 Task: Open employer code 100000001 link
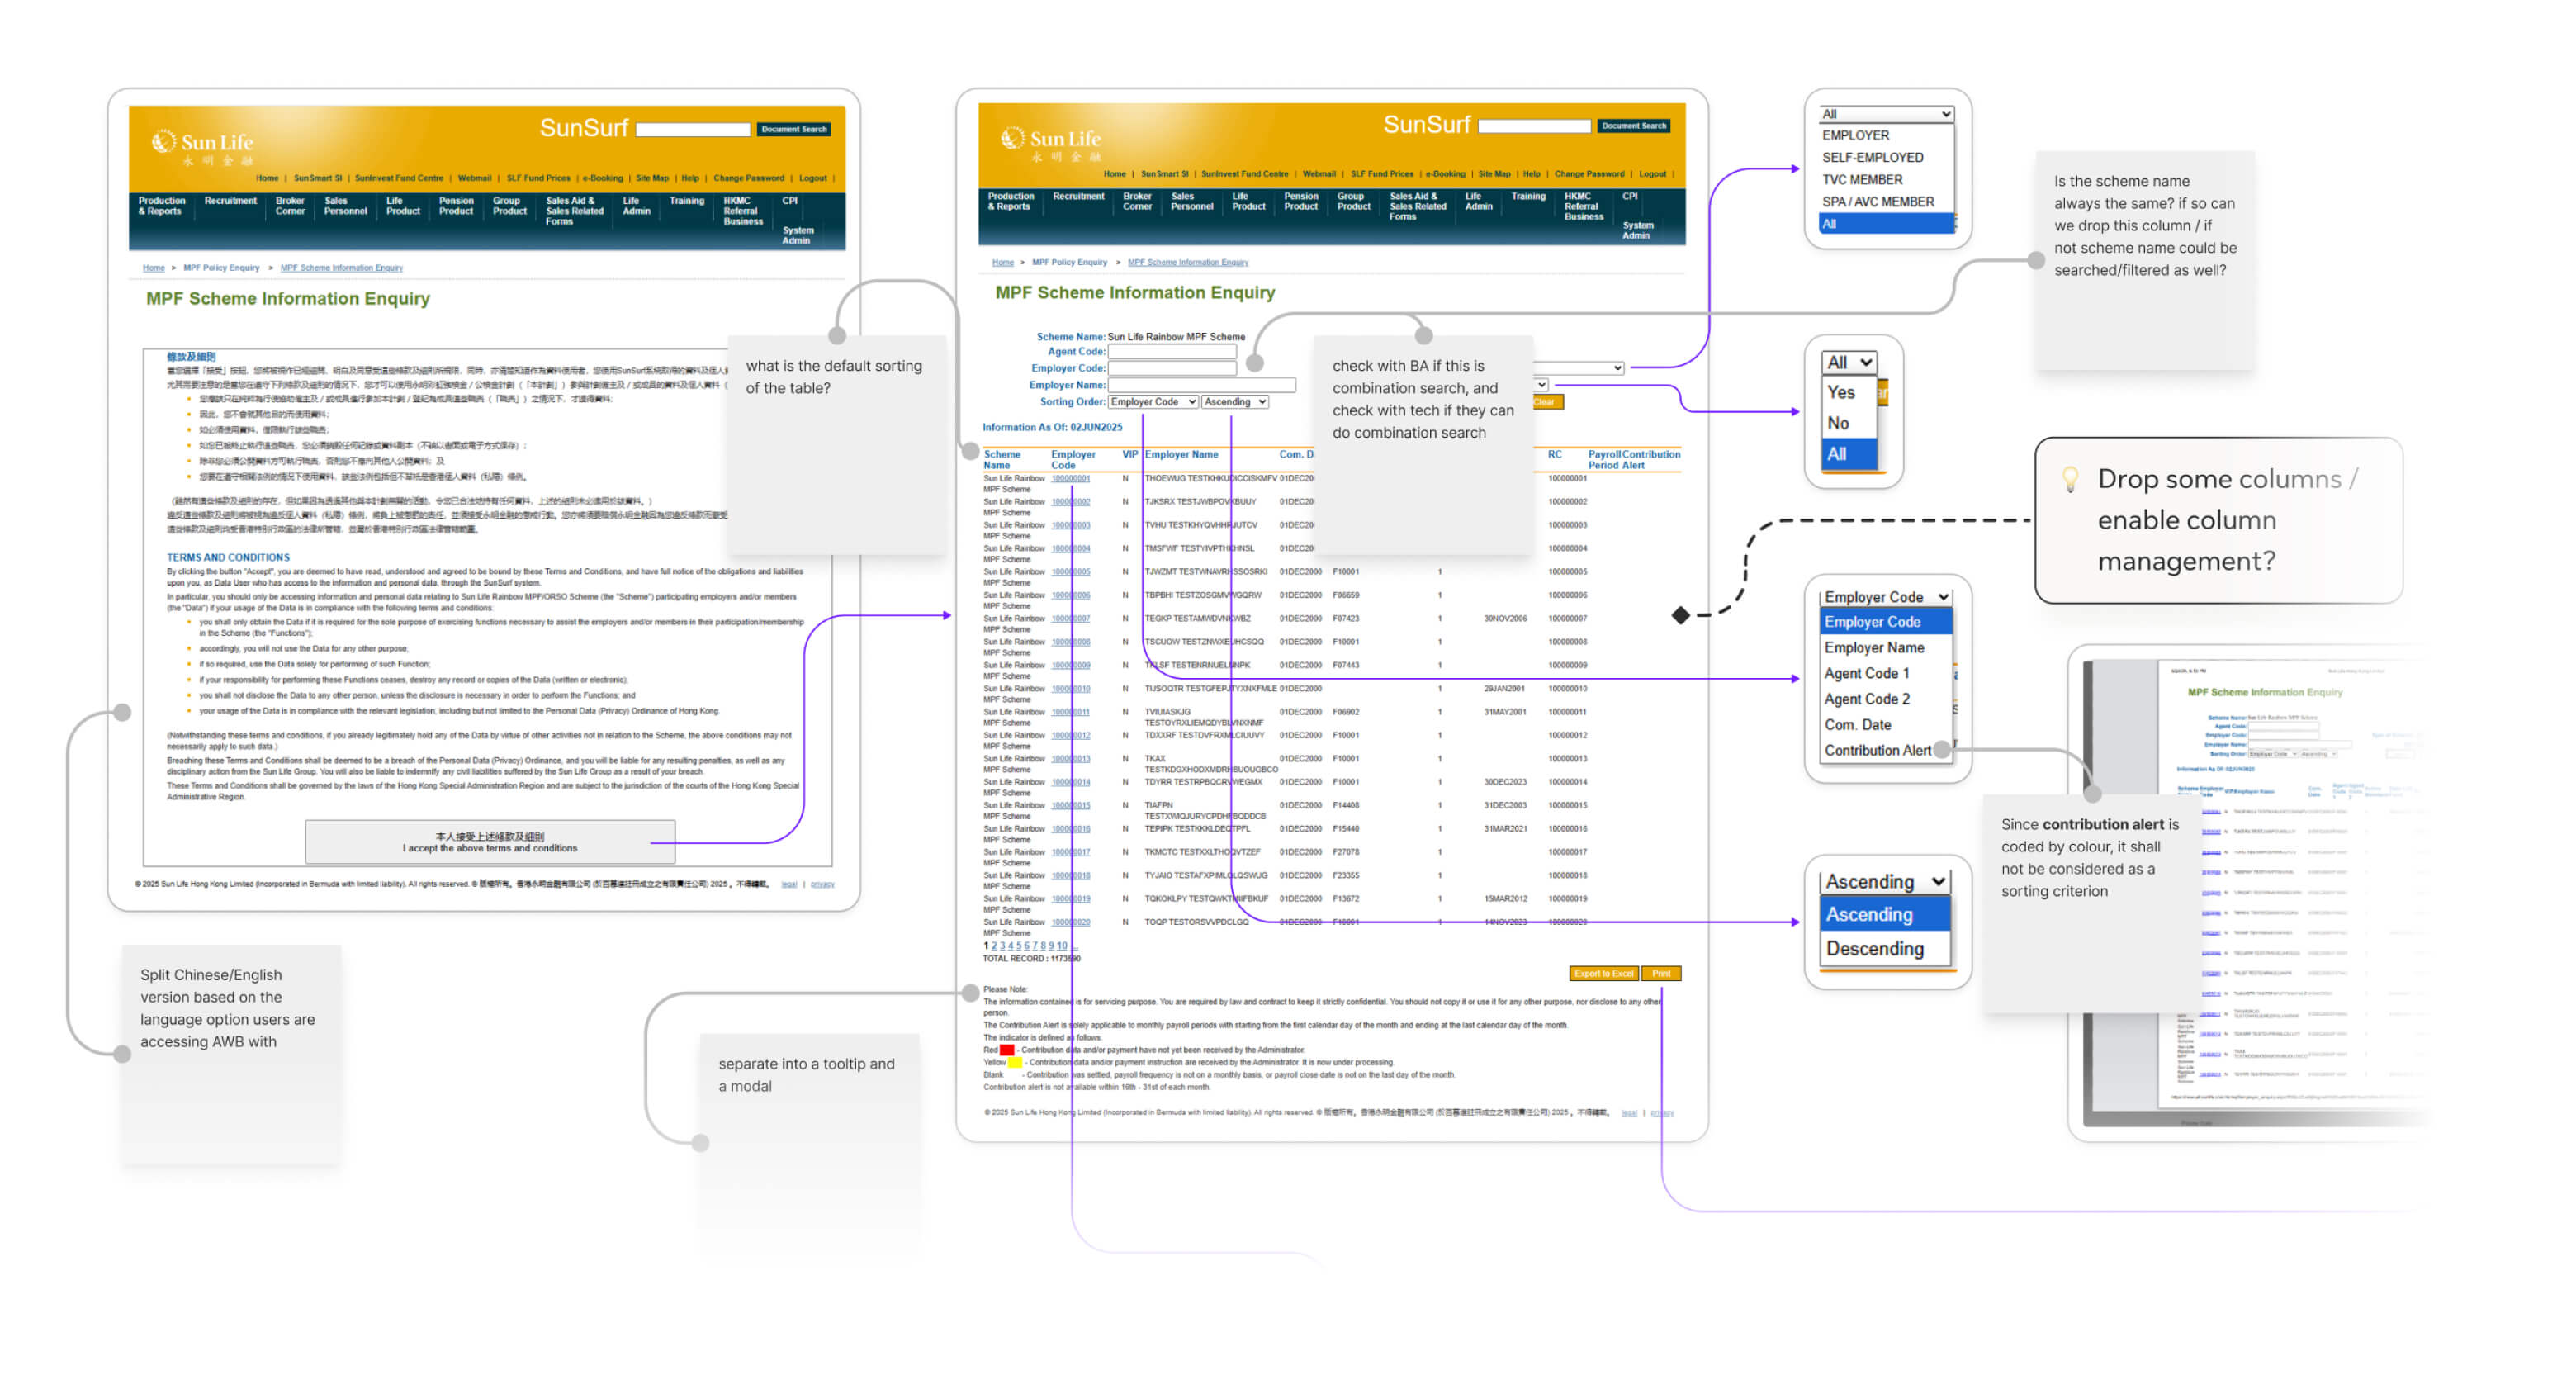pos(1070,479)
